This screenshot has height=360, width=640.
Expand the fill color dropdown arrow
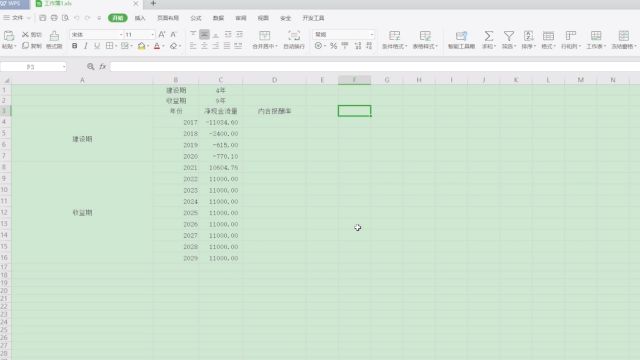(148, 46)
